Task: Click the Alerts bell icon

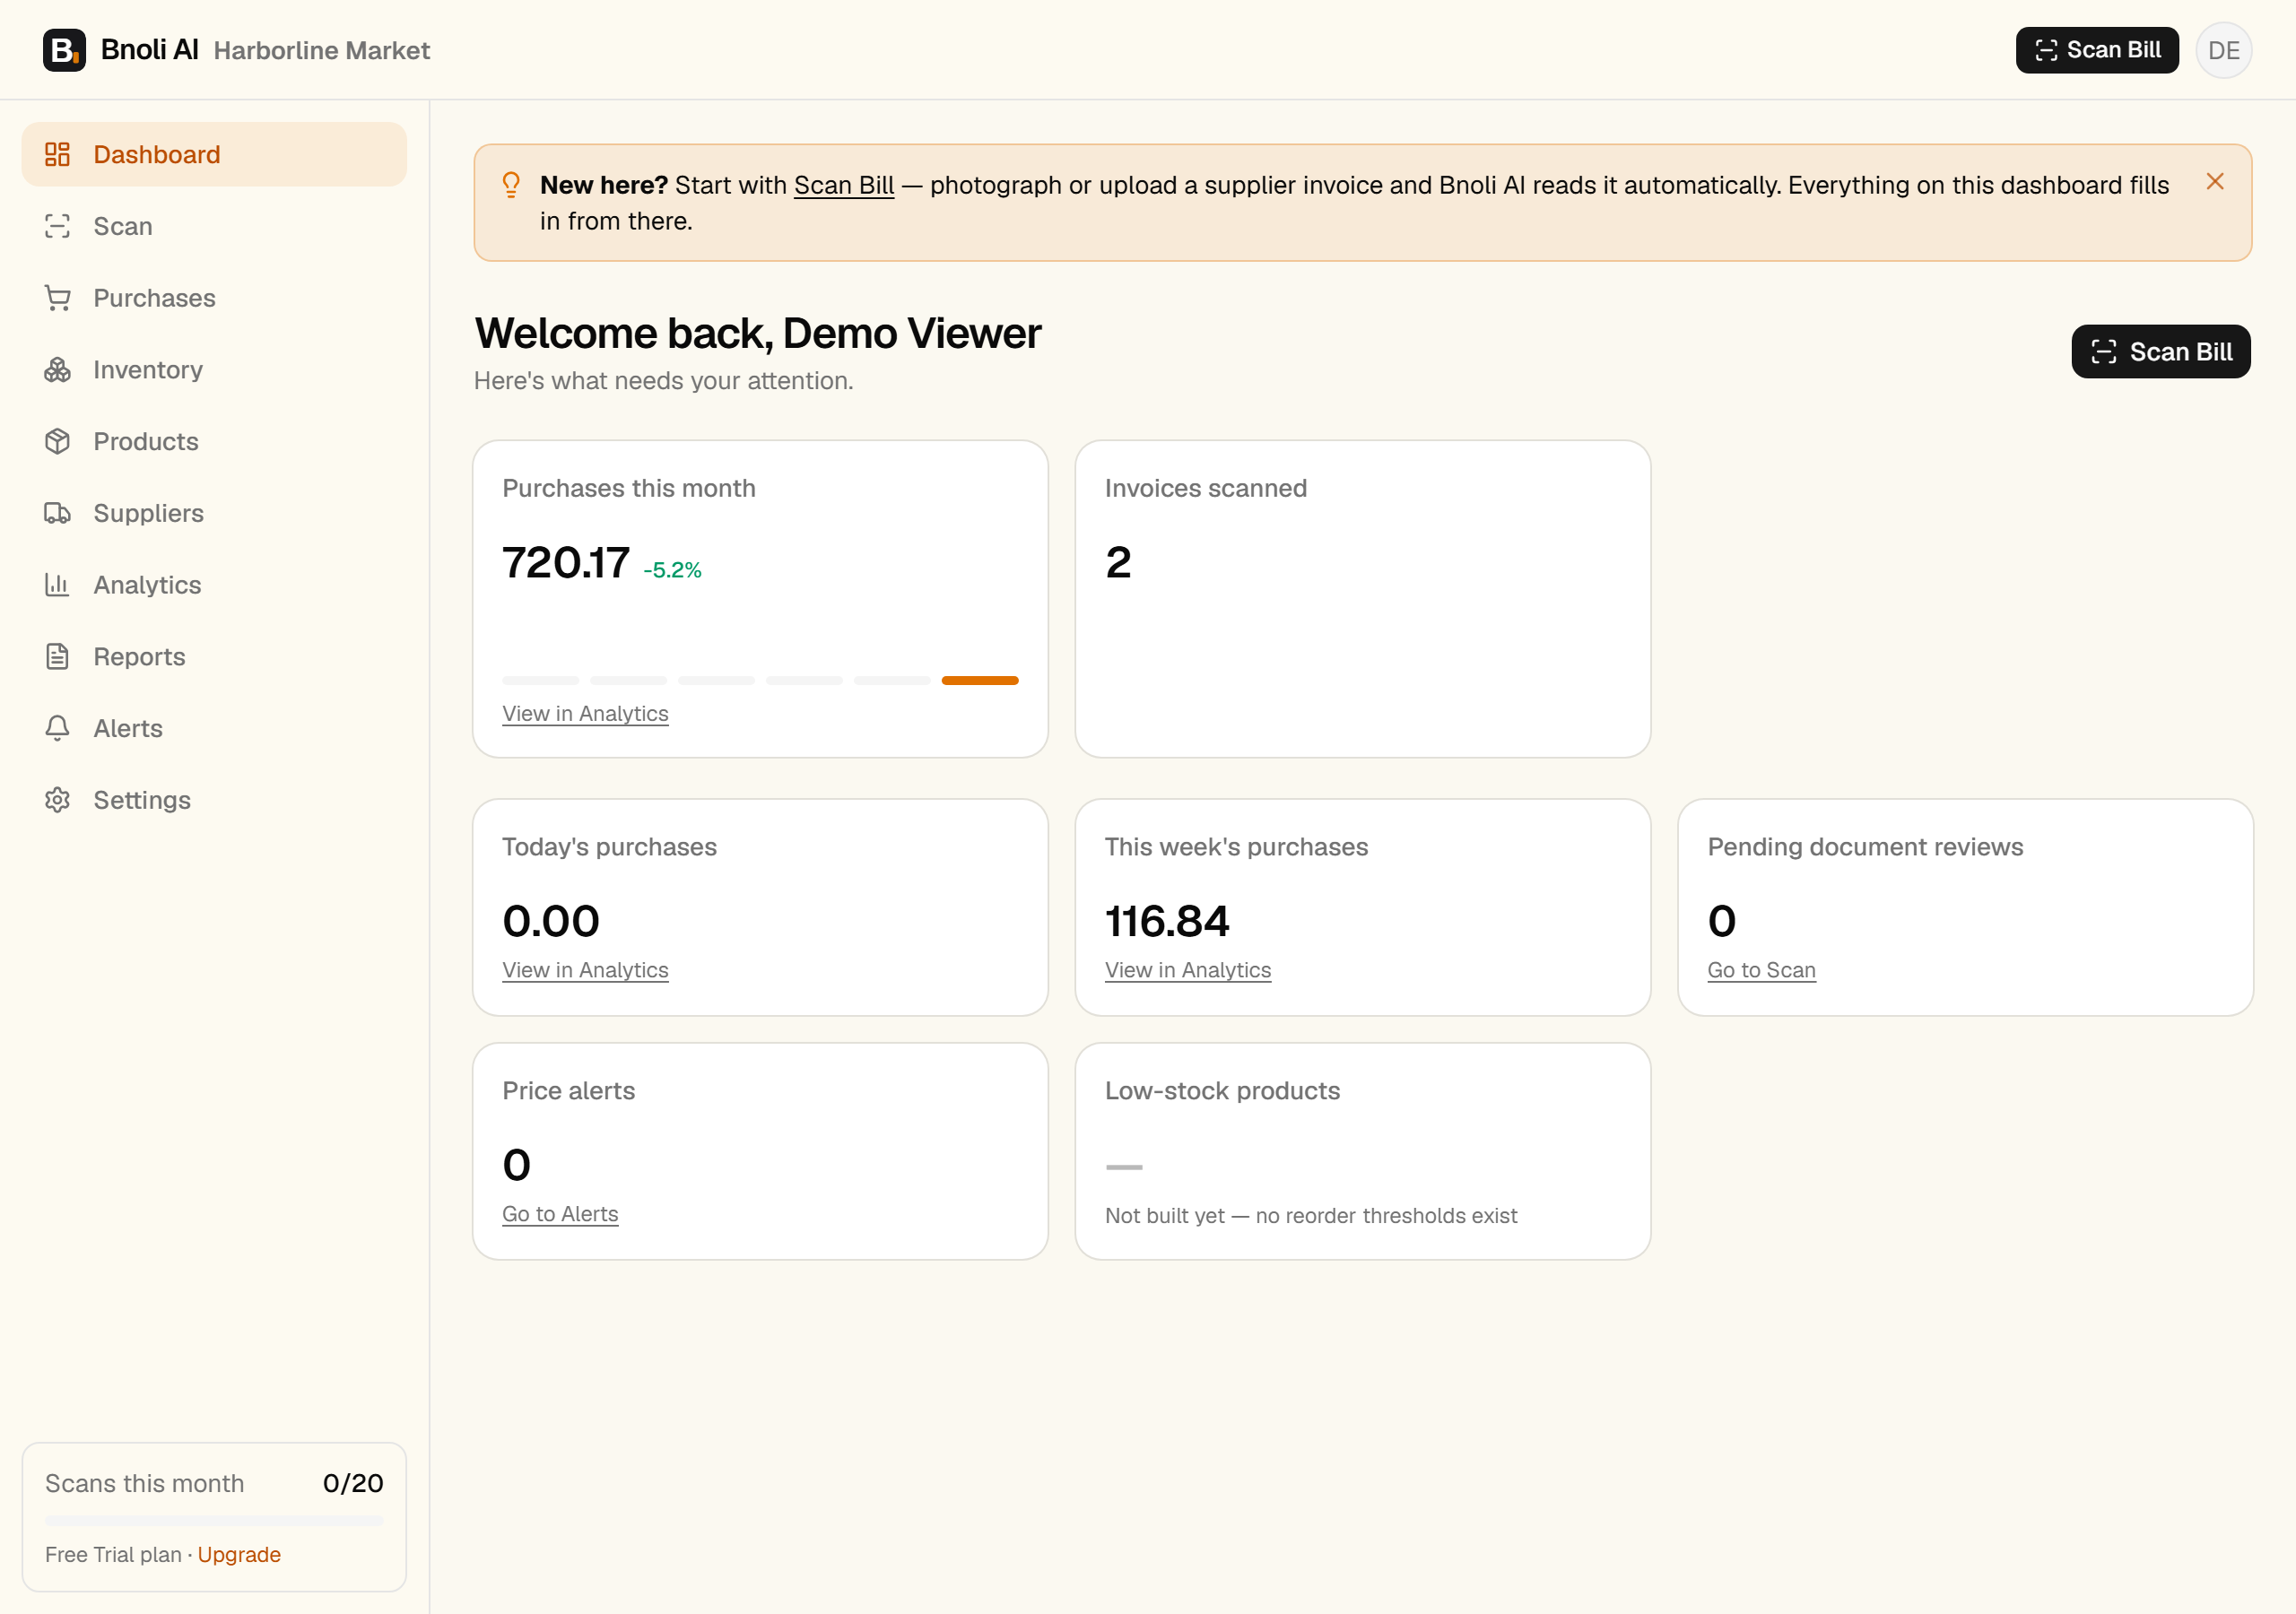Action: tap(57, 728)
